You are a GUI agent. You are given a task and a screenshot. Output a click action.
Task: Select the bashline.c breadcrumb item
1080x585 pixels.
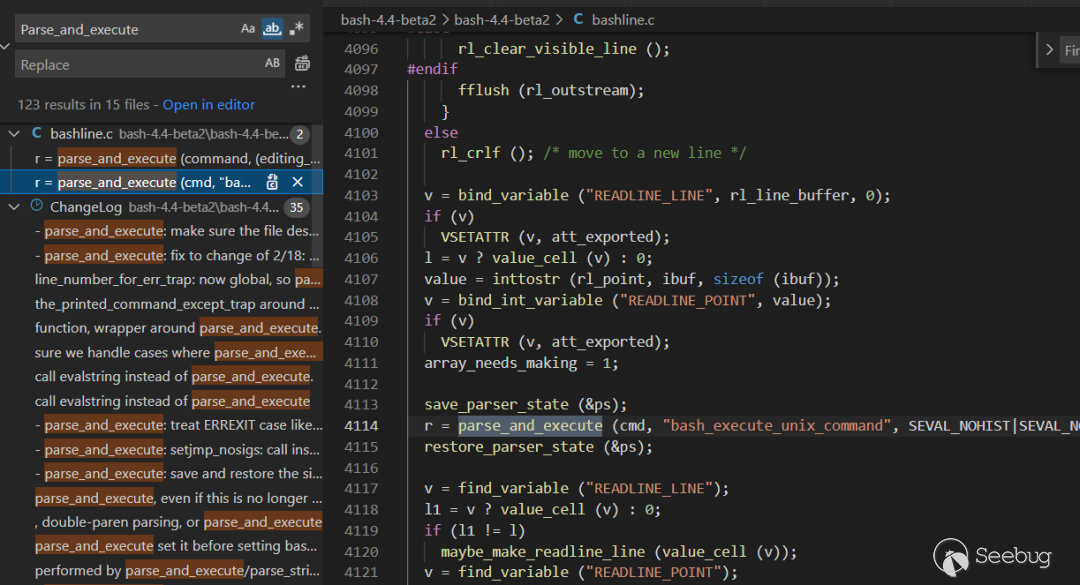(625, 19)
